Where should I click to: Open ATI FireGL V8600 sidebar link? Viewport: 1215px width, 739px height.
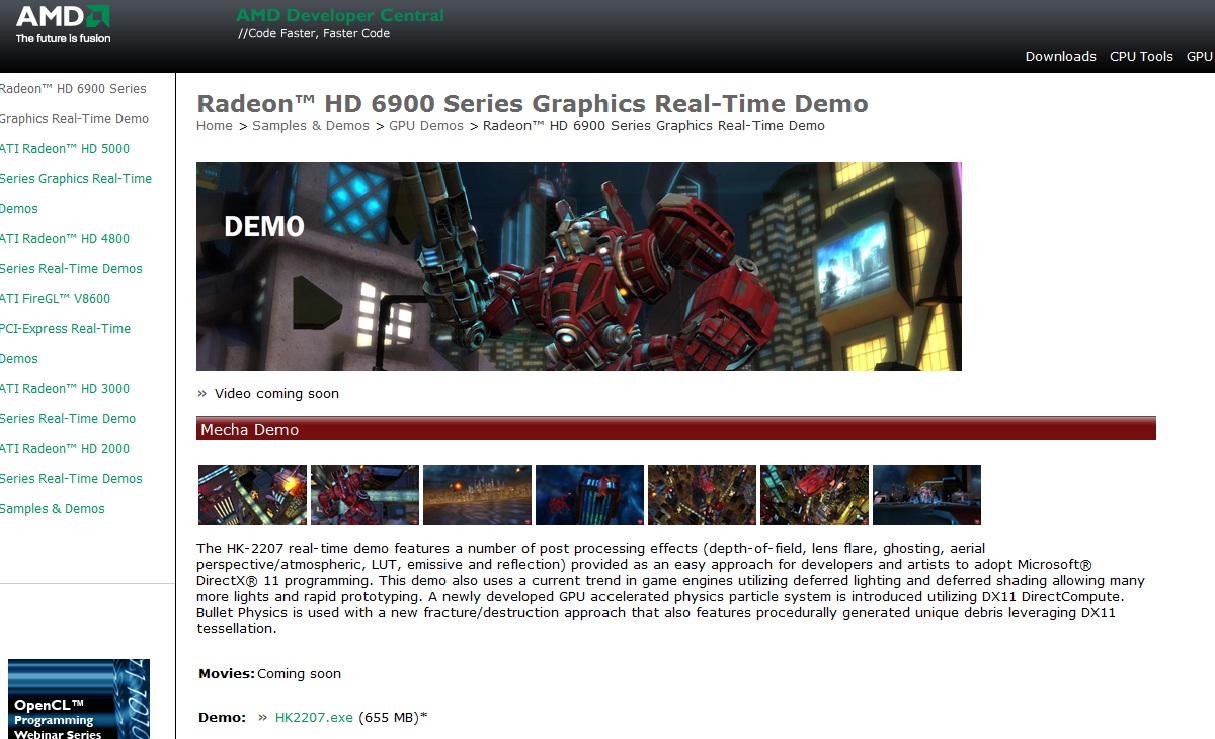pyautogui.click(x=55, y=299)
